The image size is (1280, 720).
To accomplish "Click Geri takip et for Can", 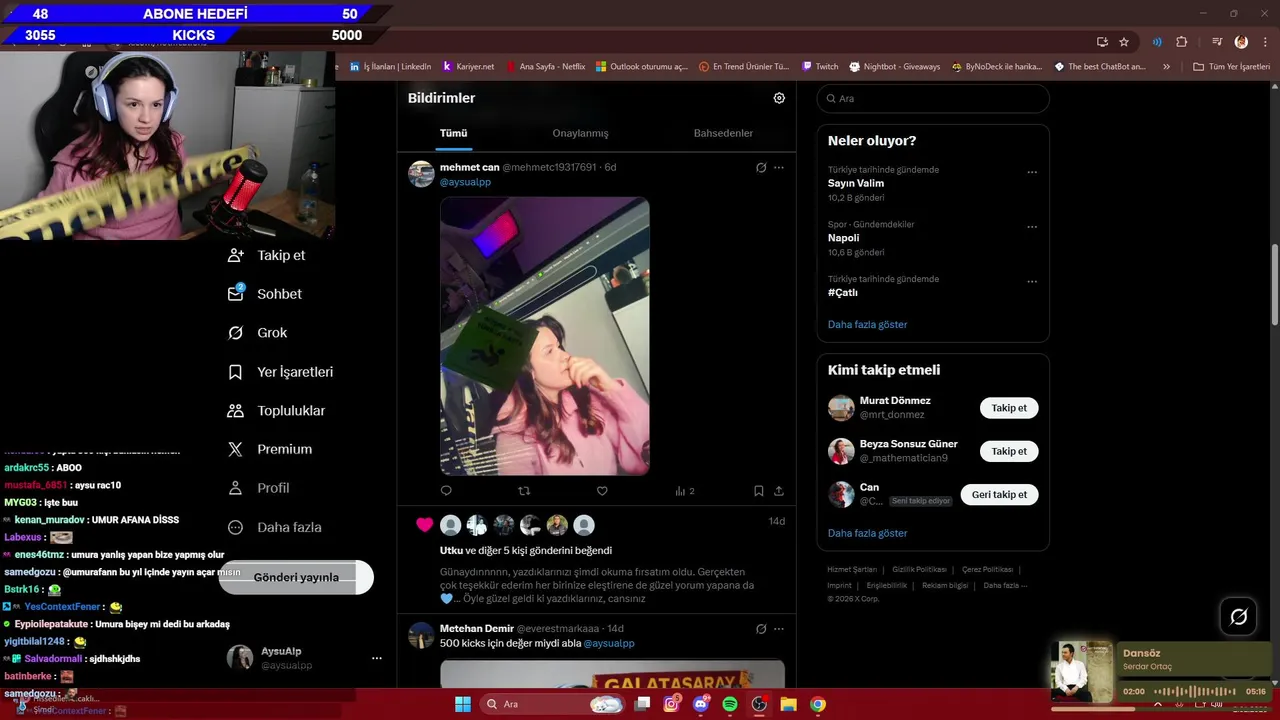I will [x=999, y=495].
